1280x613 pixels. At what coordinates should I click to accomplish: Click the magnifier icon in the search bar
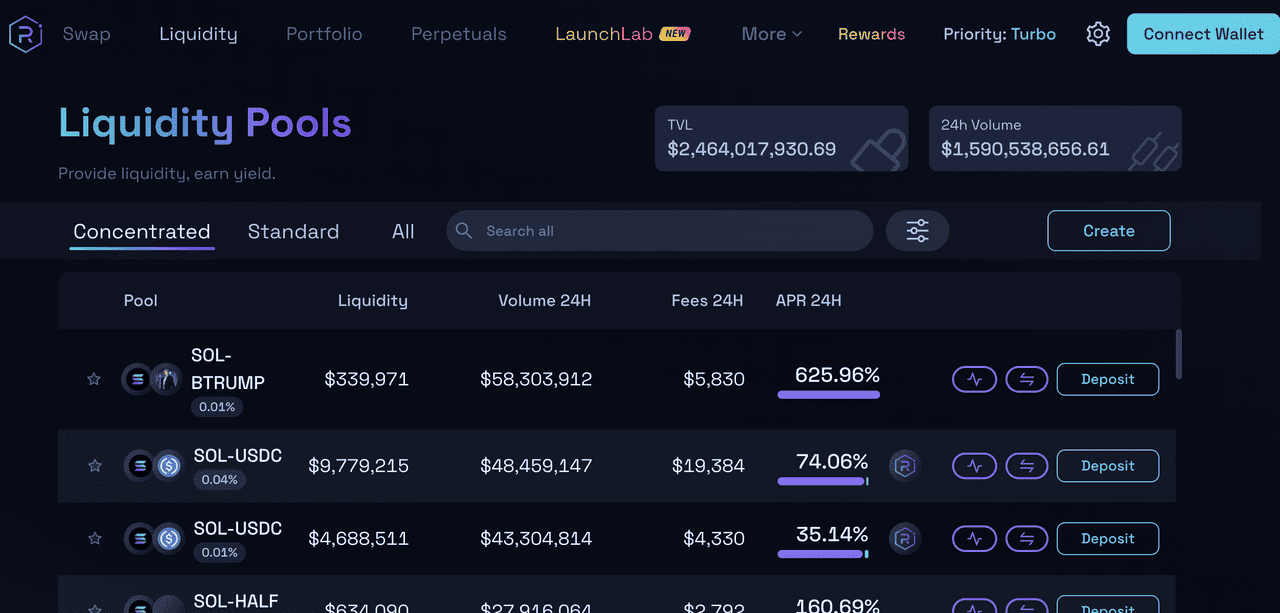464,231
